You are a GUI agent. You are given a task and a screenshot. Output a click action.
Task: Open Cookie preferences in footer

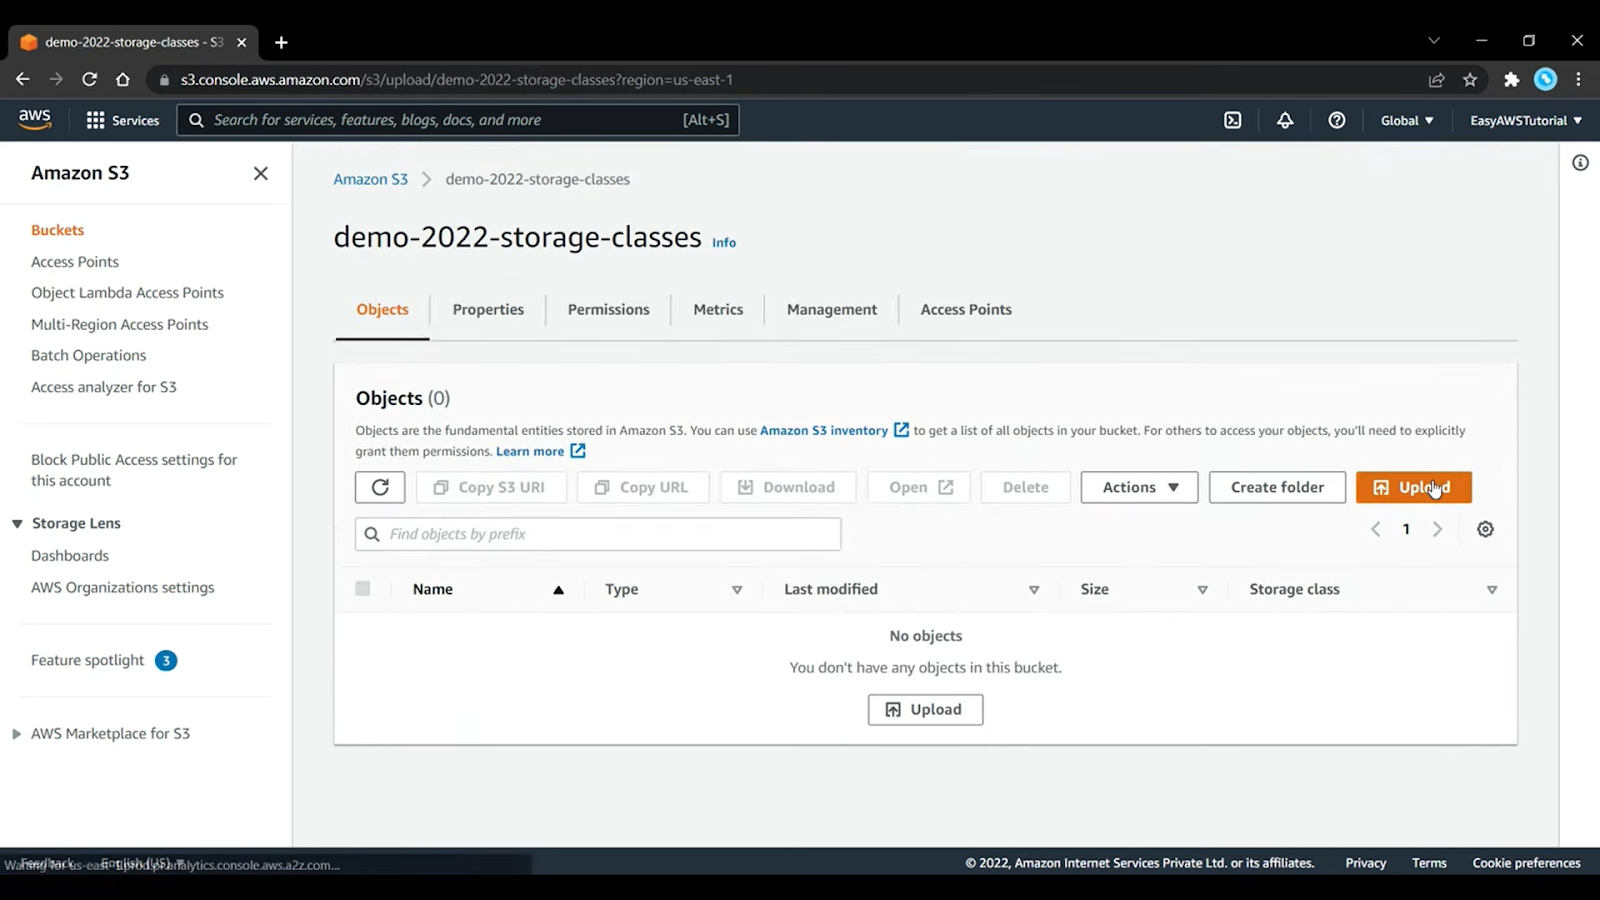1526,863
